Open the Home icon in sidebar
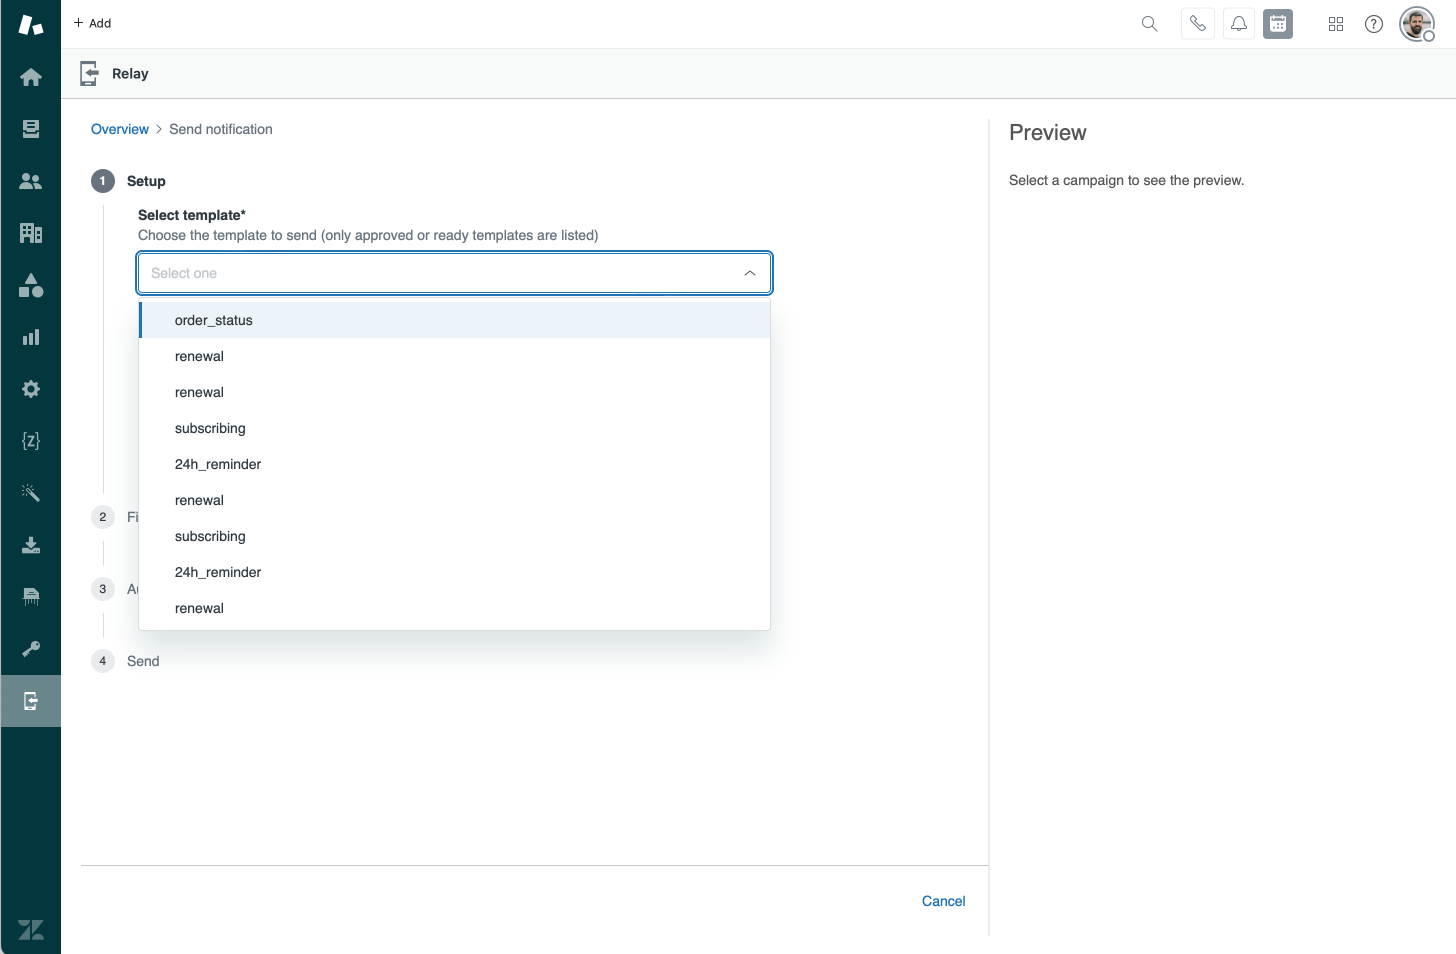Viewport: 1456px width, 954px height. pos(31,77)
